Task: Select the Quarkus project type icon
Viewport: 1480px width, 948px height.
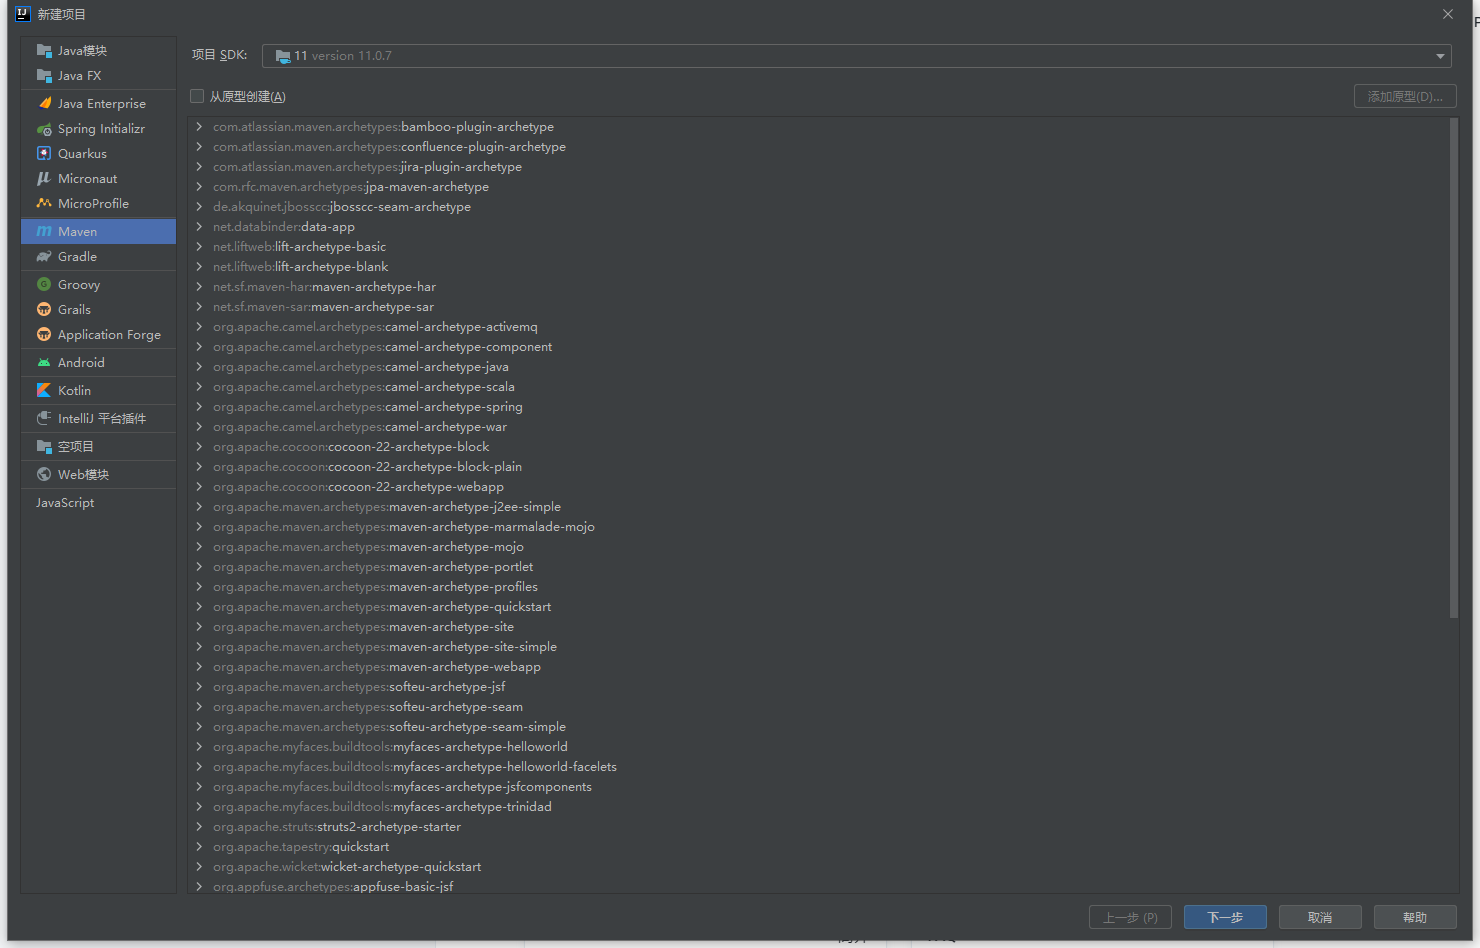Action: pyautogui.click(x=44, y=154)
